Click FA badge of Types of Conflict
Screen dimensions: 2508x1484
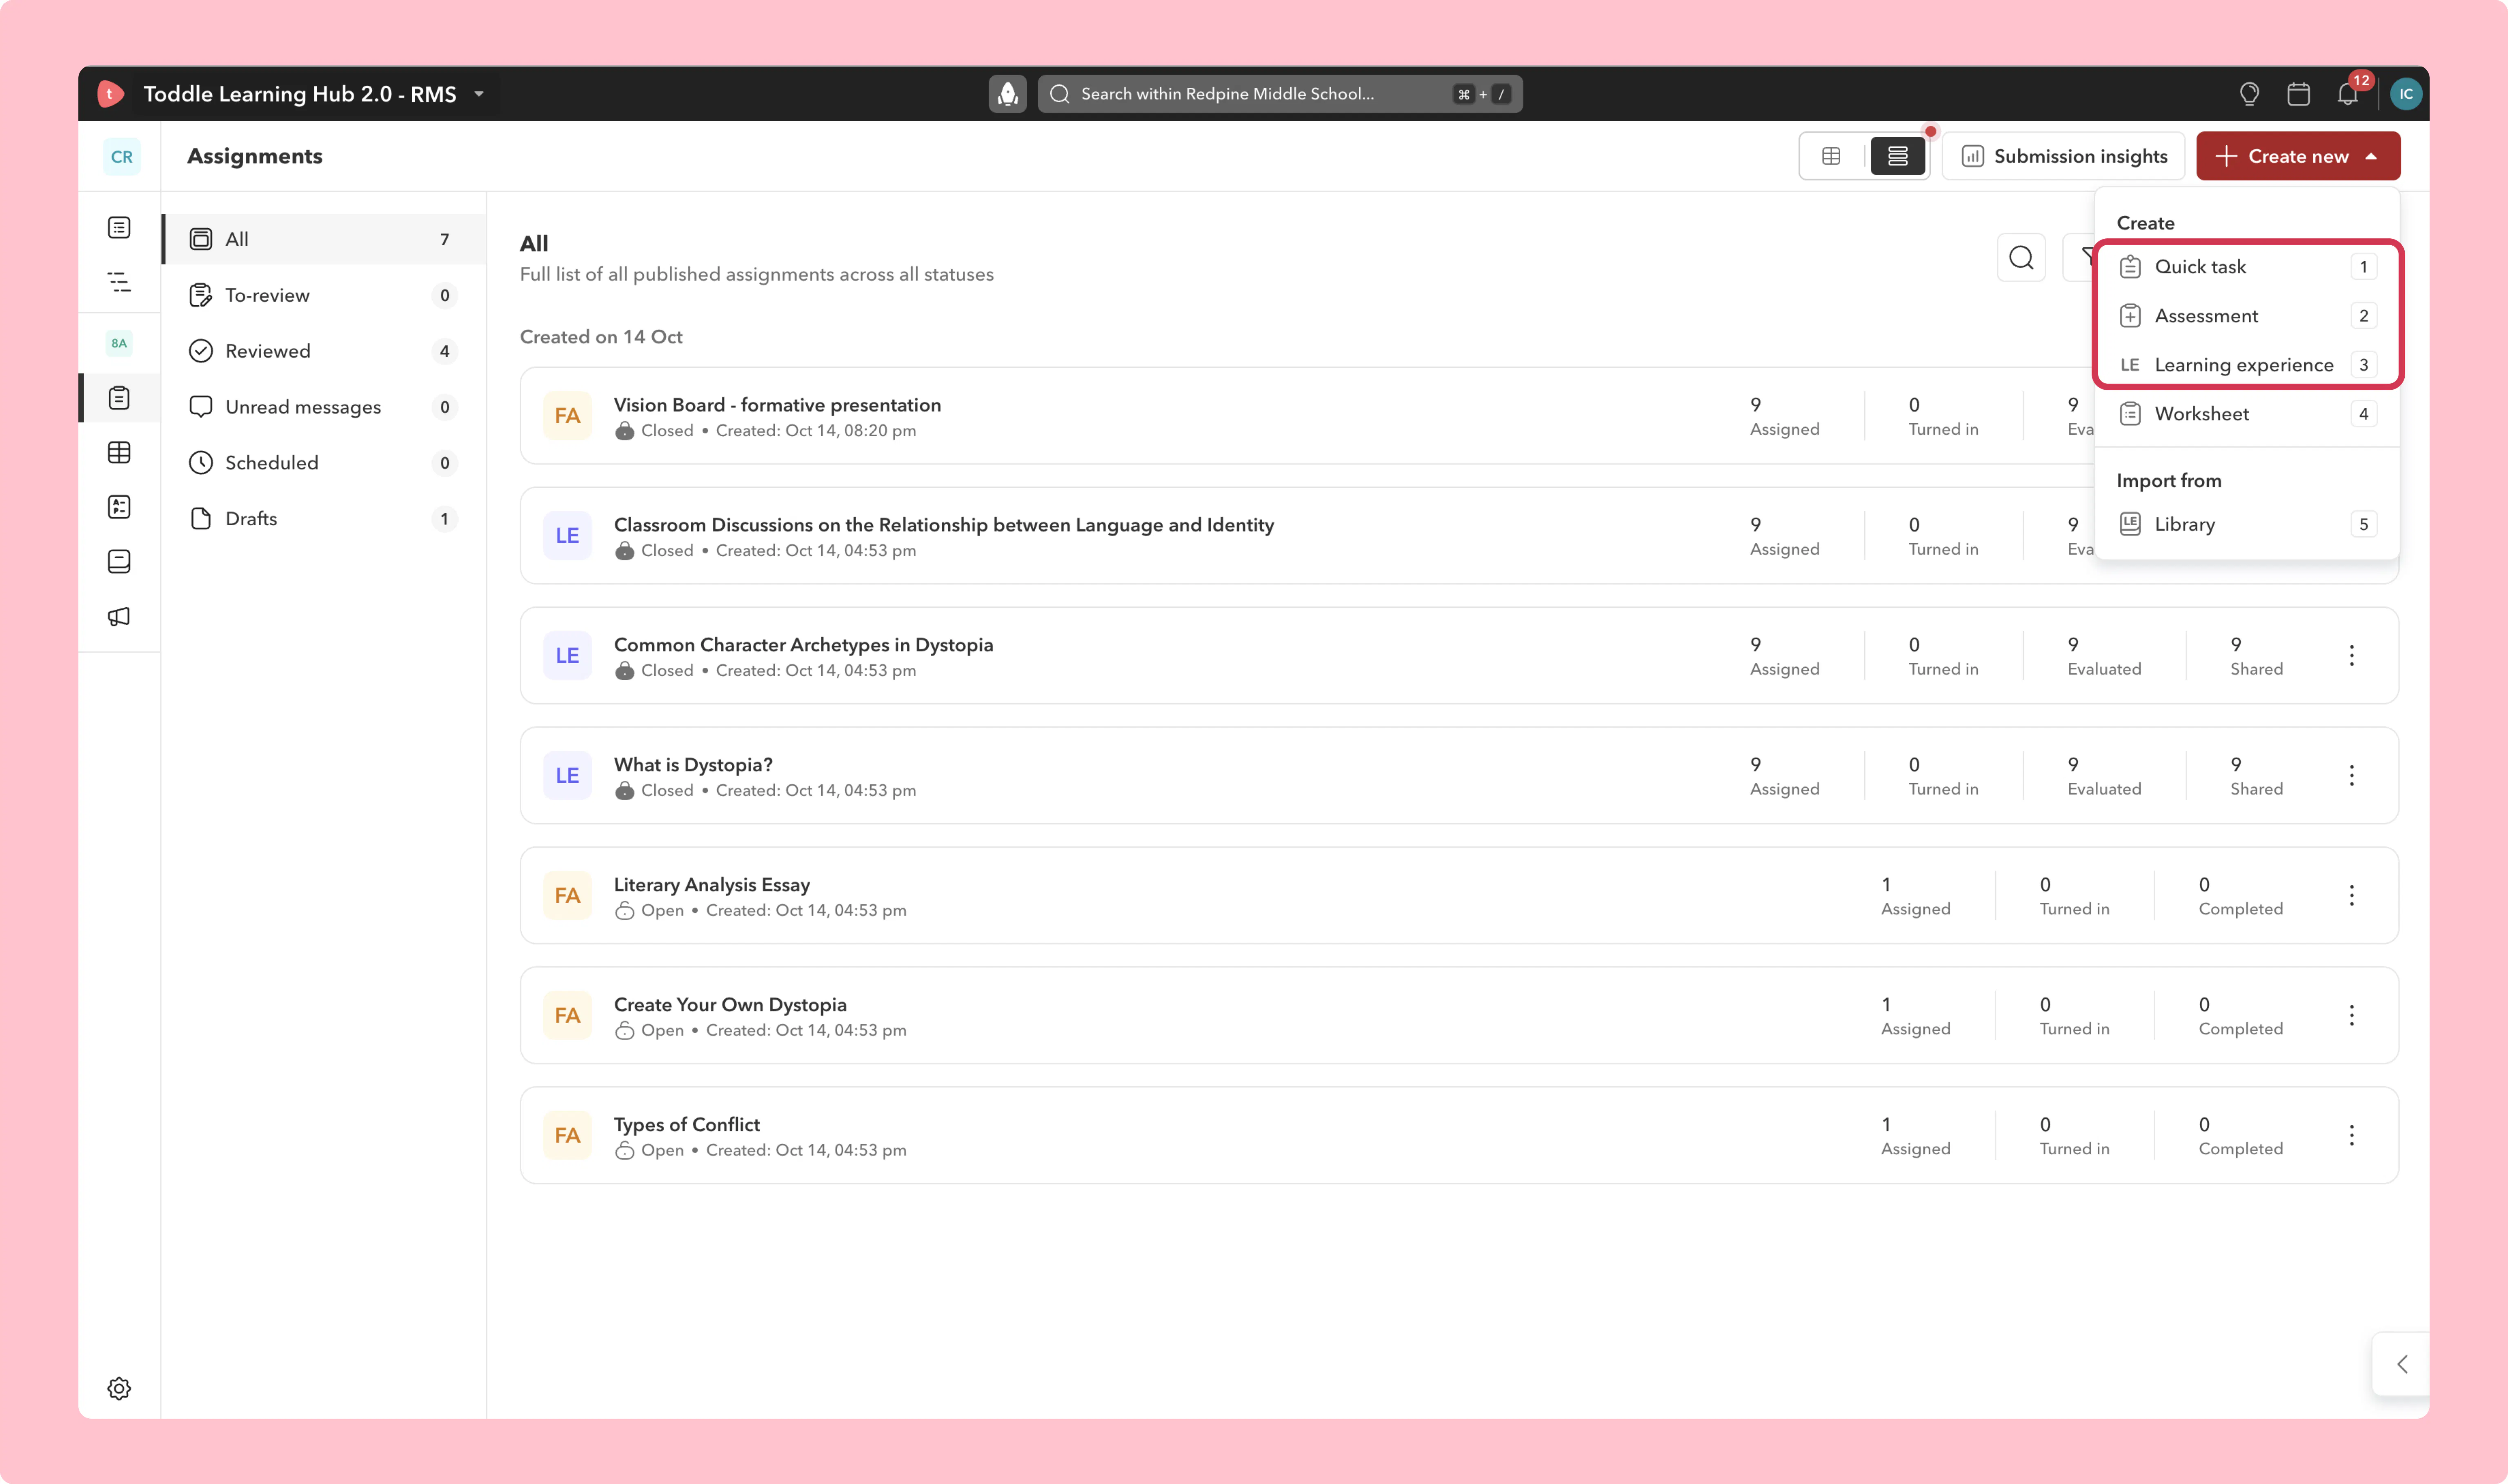tap(567, 1136)
